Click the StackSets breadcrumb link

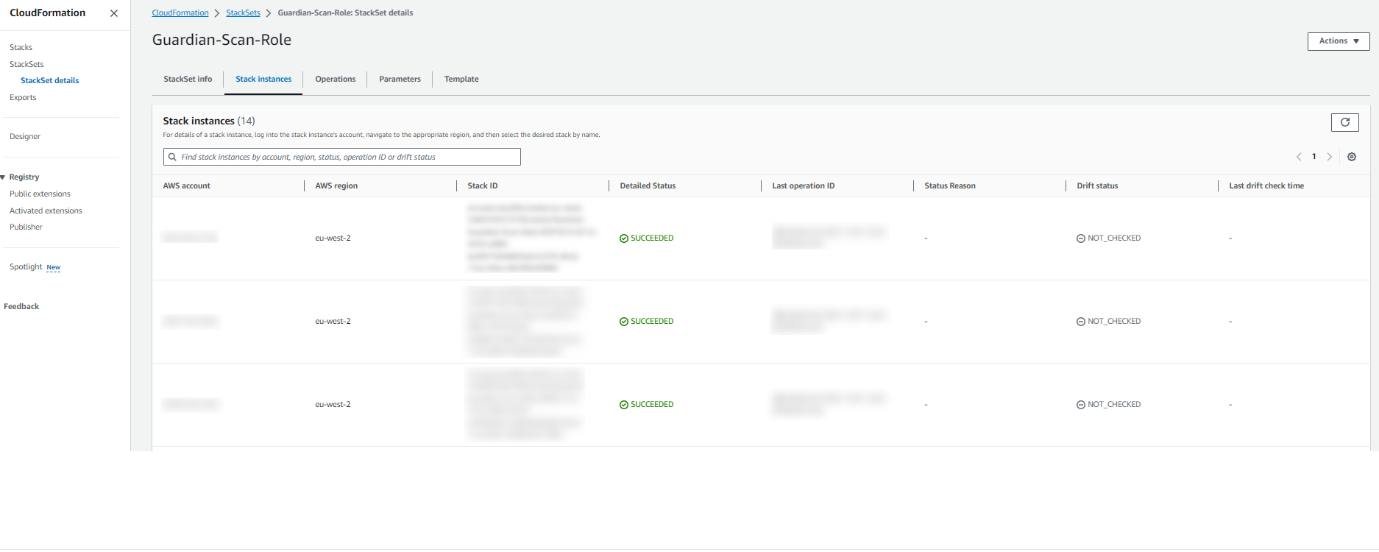[242, 13]
